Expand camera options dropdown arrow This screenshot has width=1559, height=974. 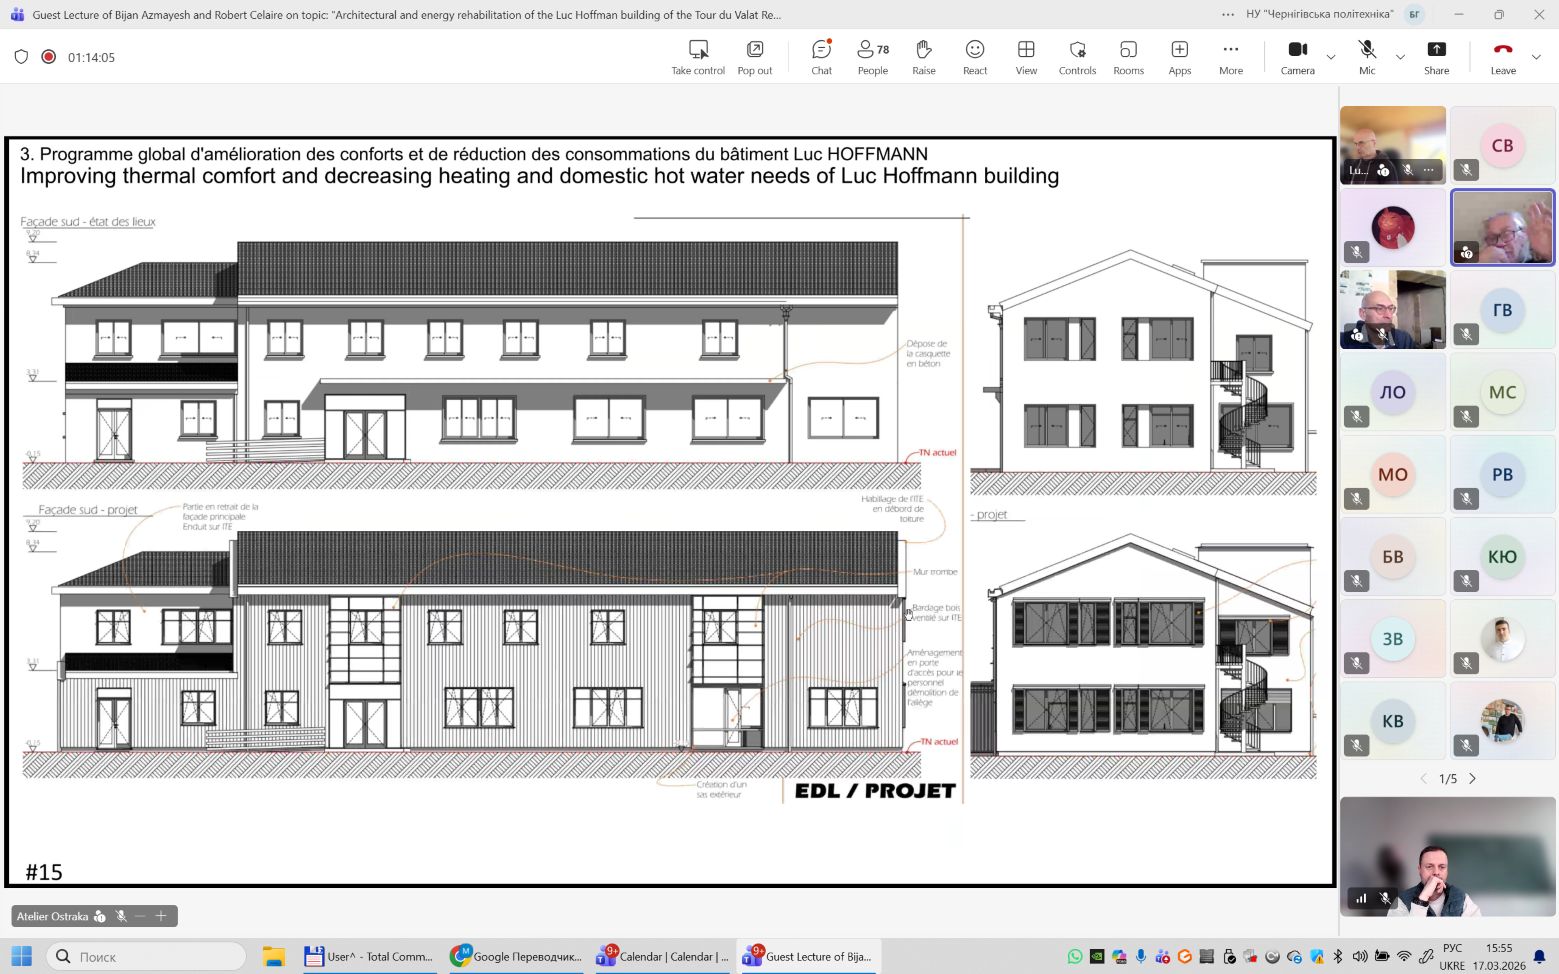pos(1331,57)
